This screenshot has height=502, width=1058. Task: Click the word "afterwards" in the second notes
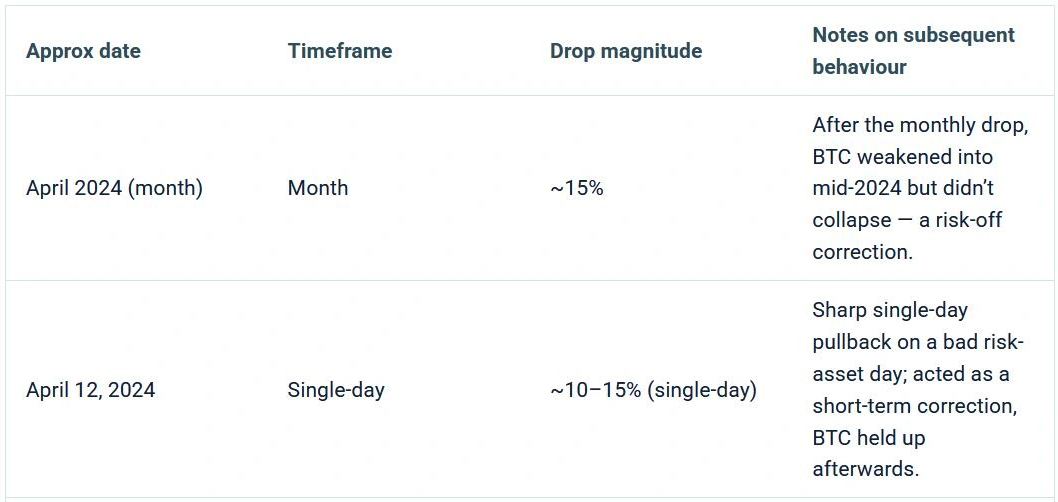pos(864,470)
